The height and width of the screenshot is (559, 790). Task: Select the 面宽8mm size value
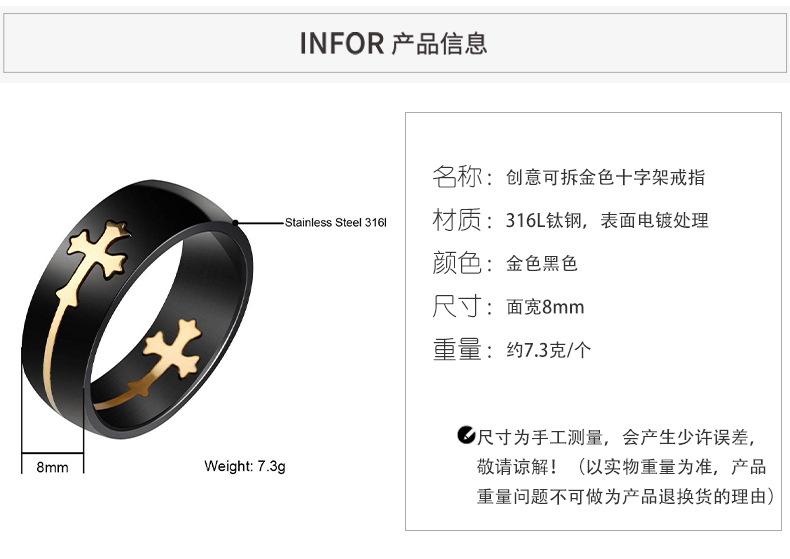(x=545, y=307)
